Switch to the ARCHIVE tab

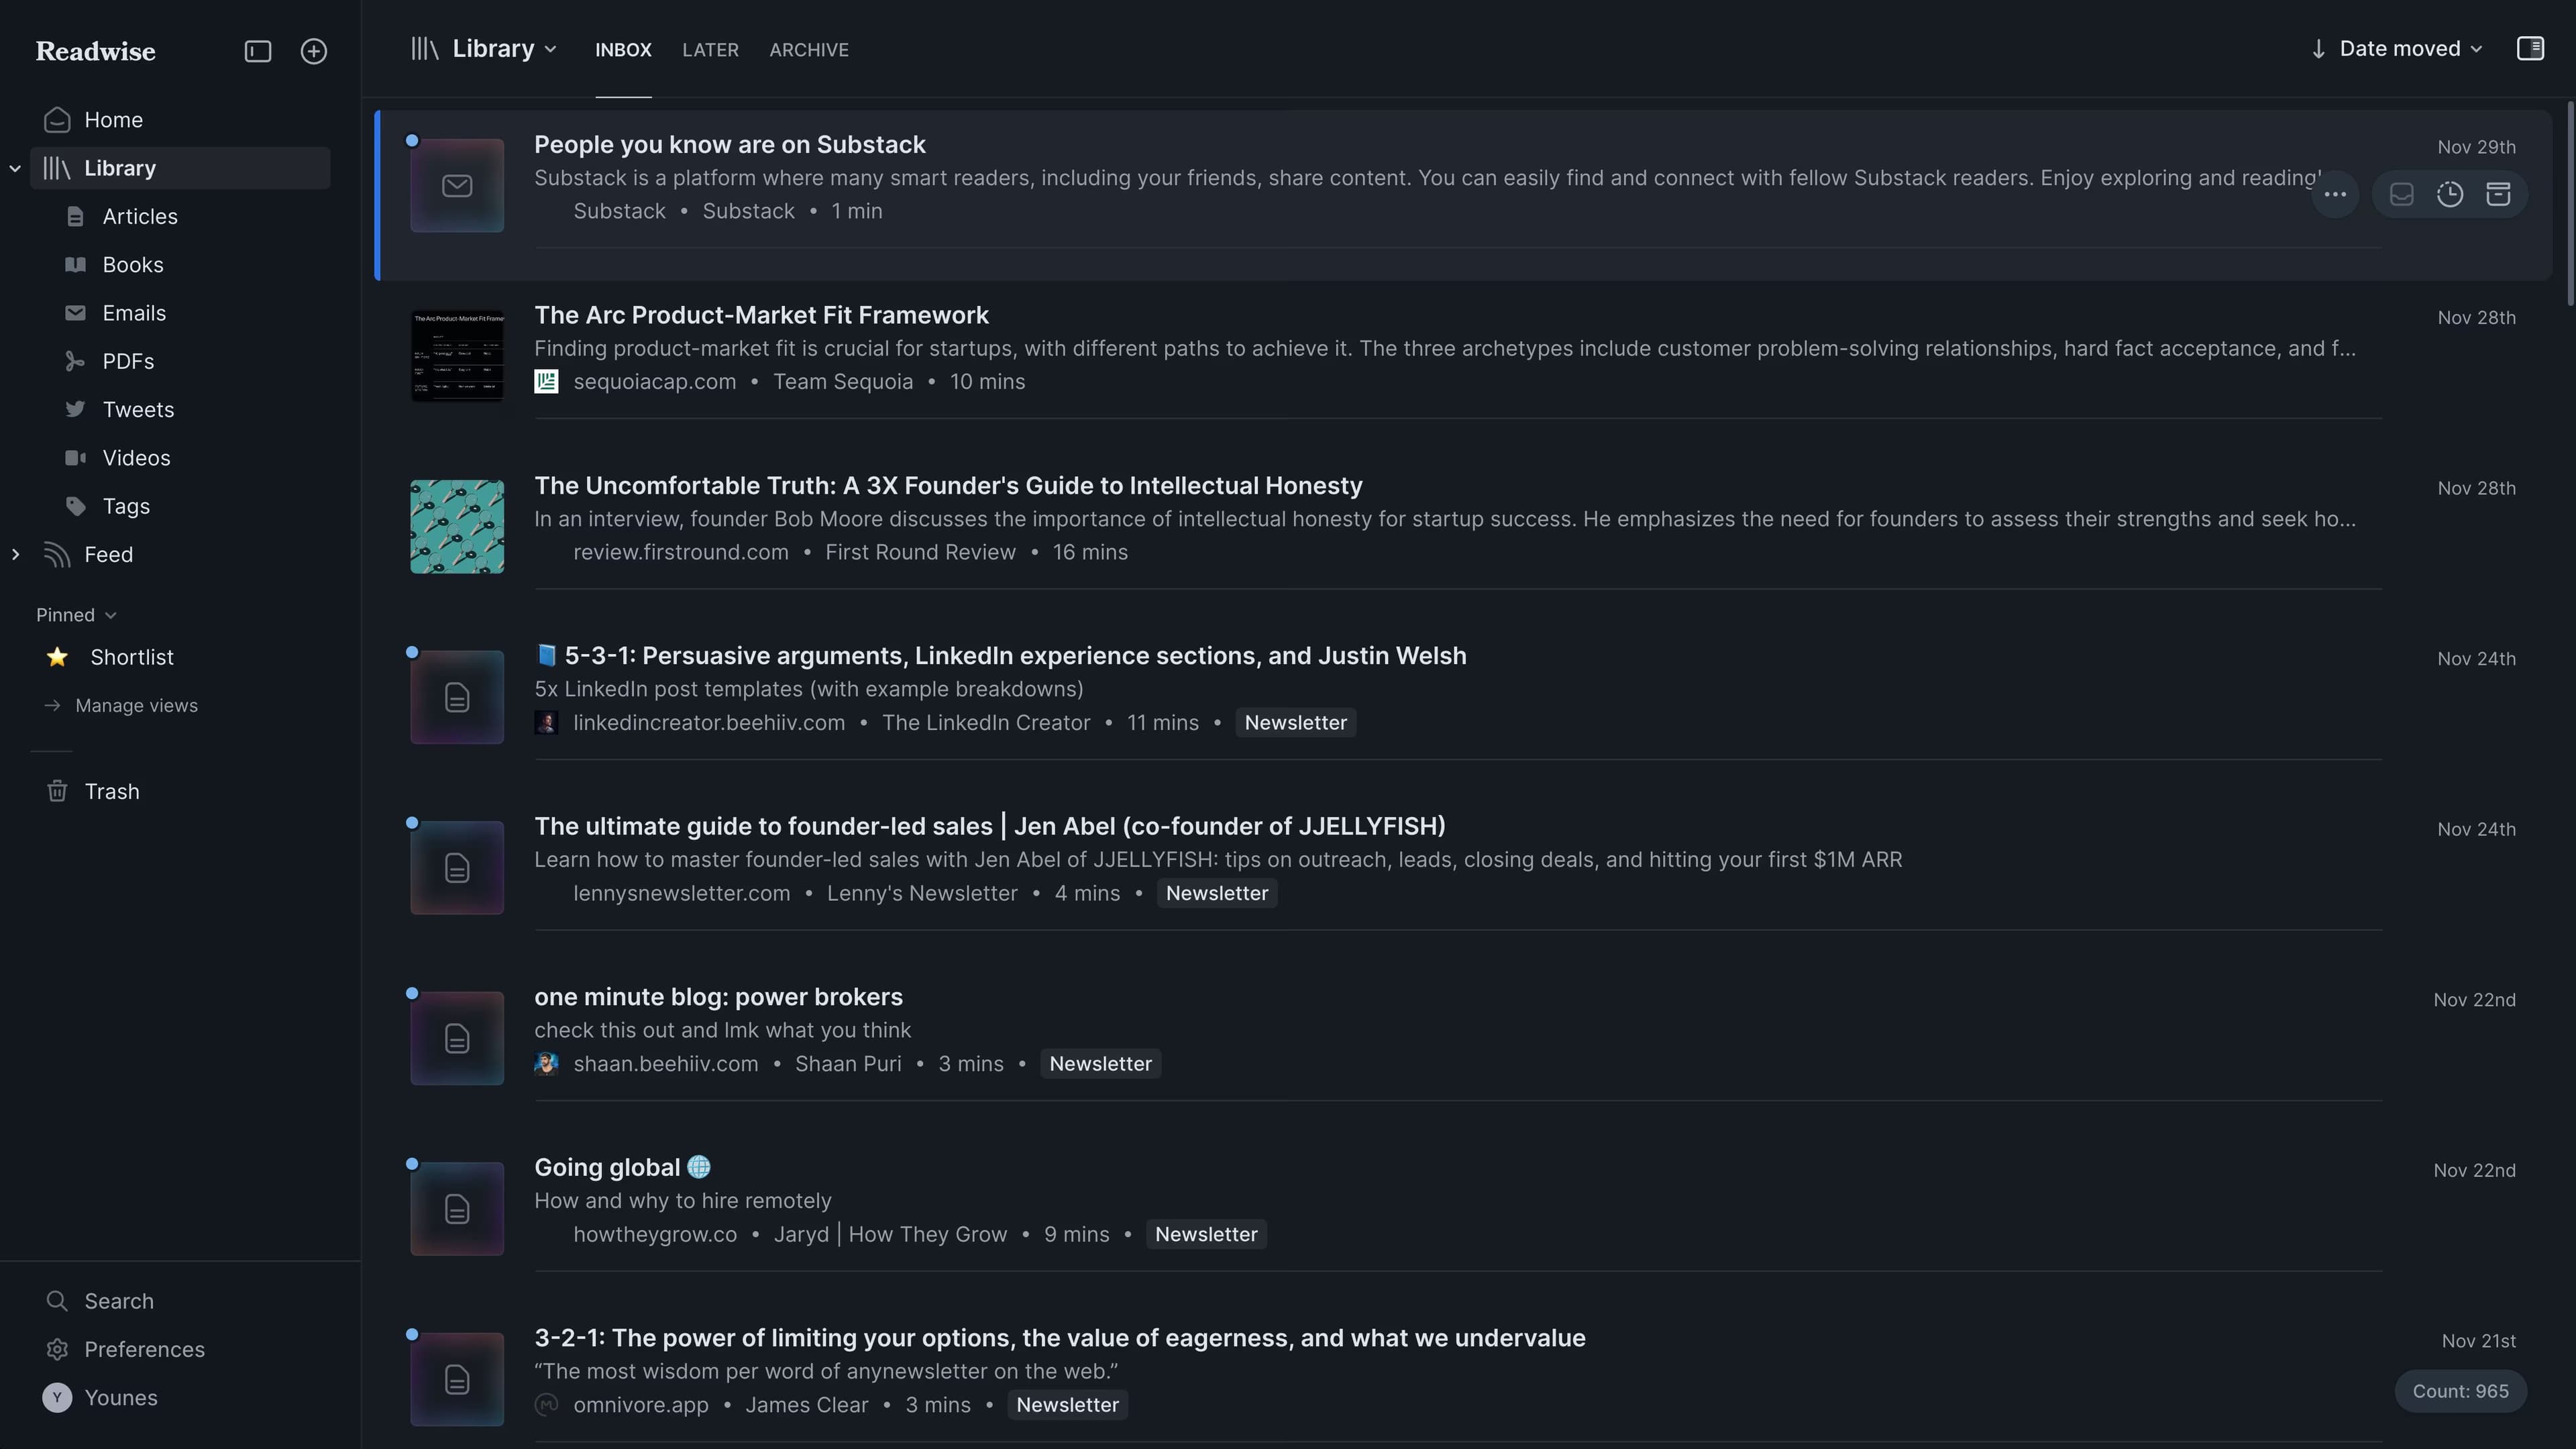808,50
